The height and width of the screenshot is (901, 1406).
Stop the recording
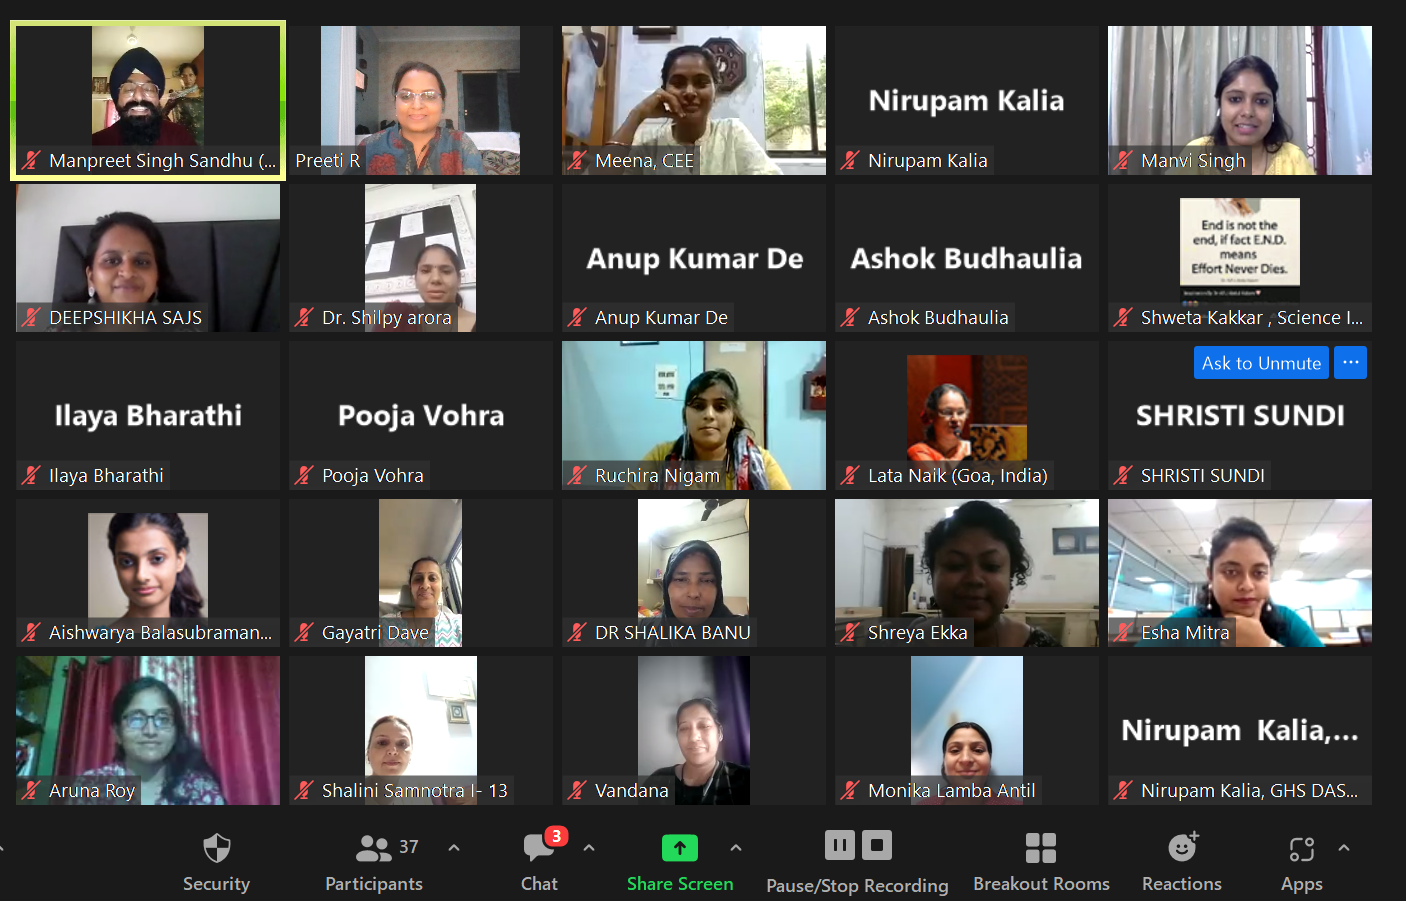pos(877,846)
